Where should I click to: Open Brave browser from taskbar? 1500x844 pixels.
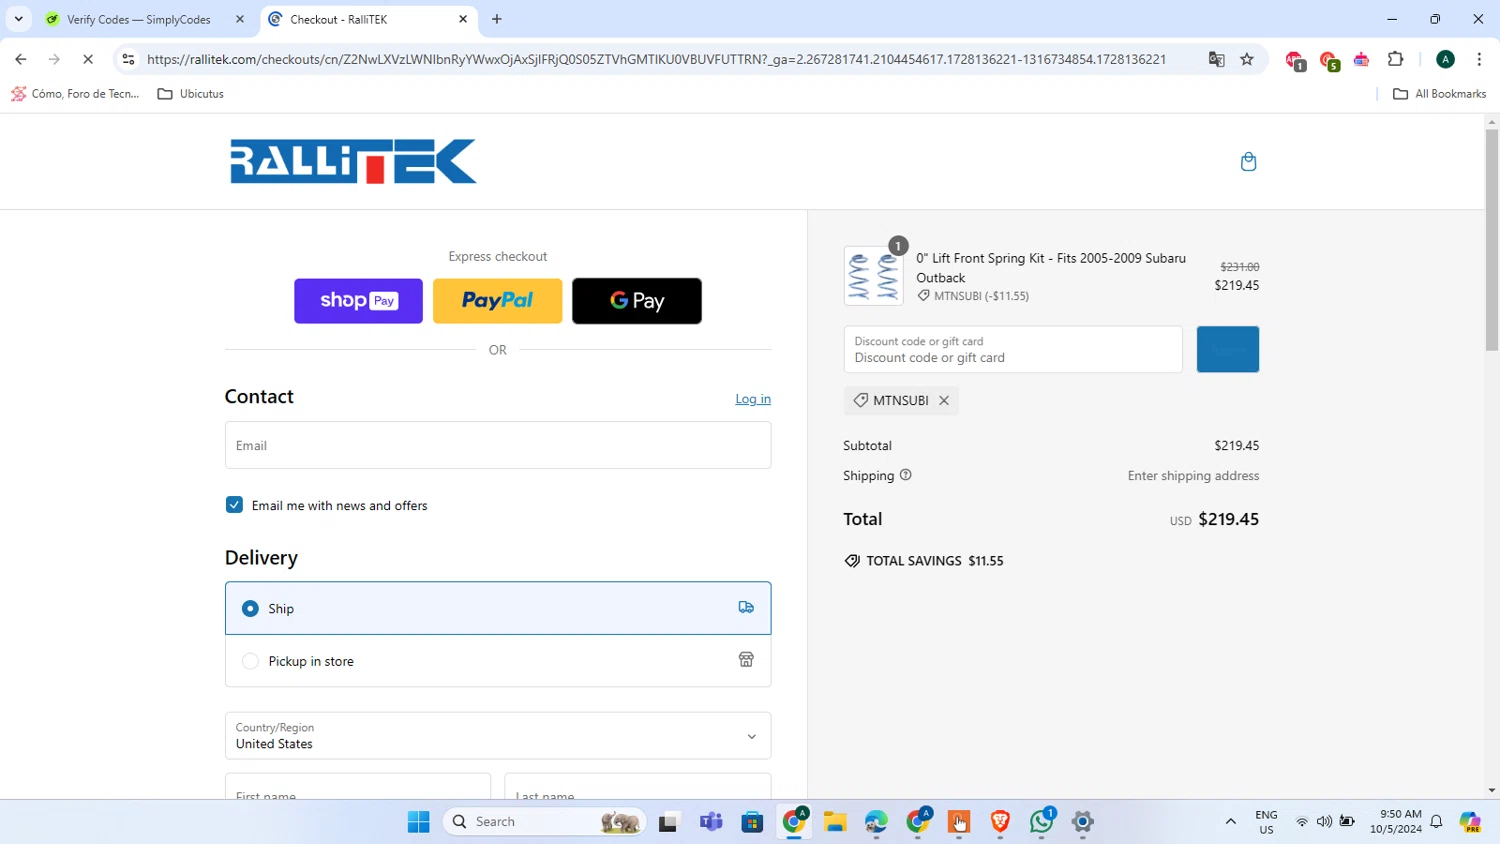(x=1000, y=822)
